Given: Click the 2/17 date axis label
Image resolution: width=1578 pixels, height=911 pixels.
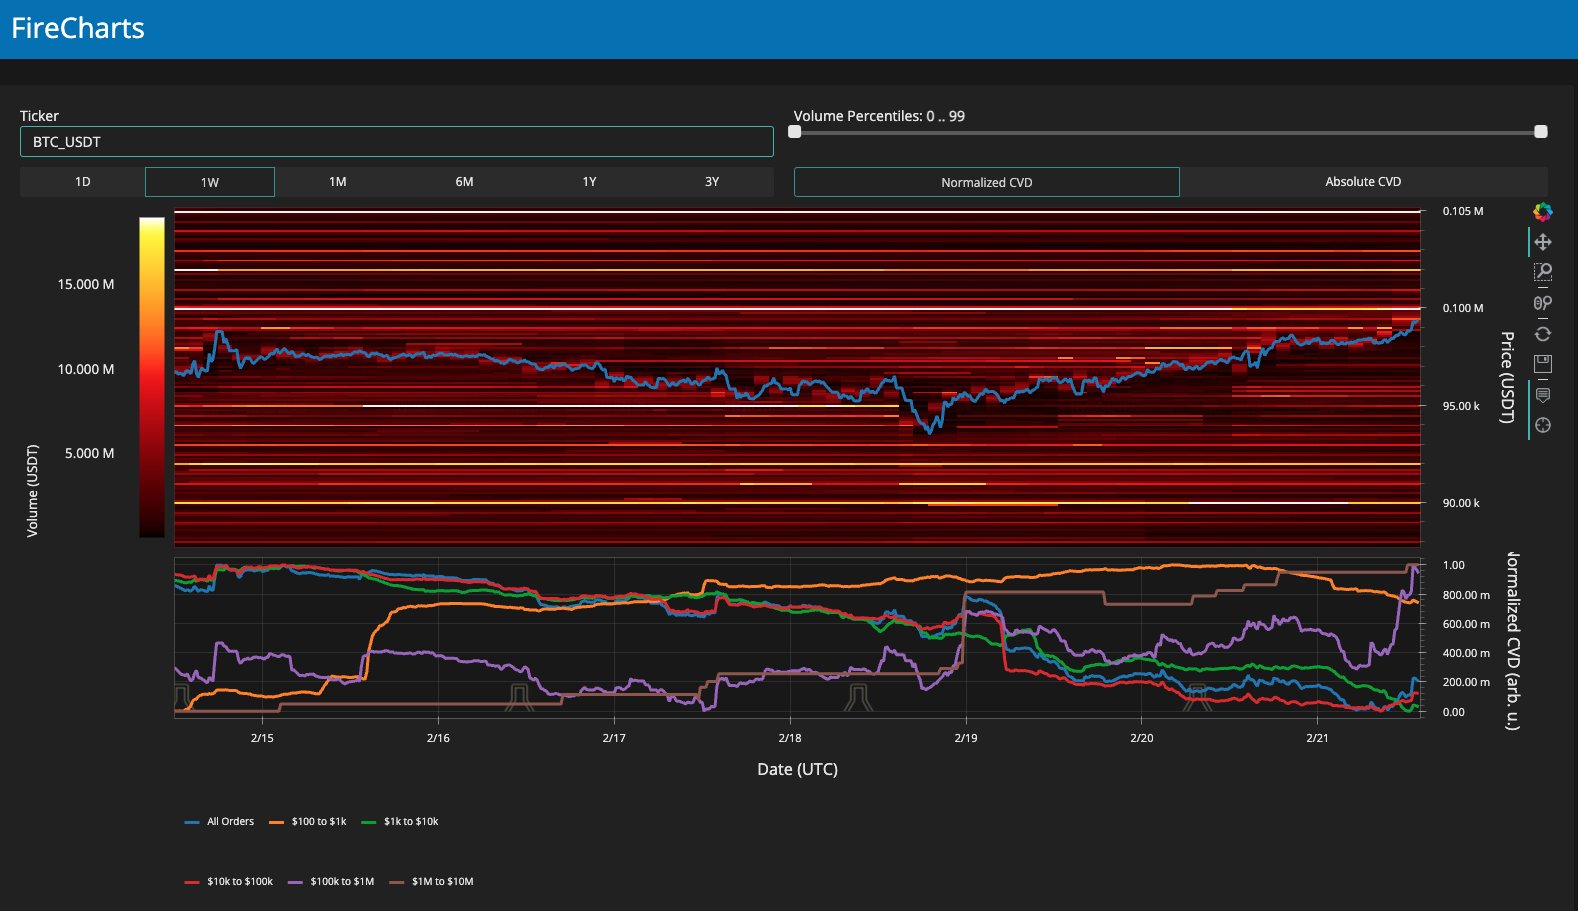Looking at the screenshot, I should coord(614,738).
